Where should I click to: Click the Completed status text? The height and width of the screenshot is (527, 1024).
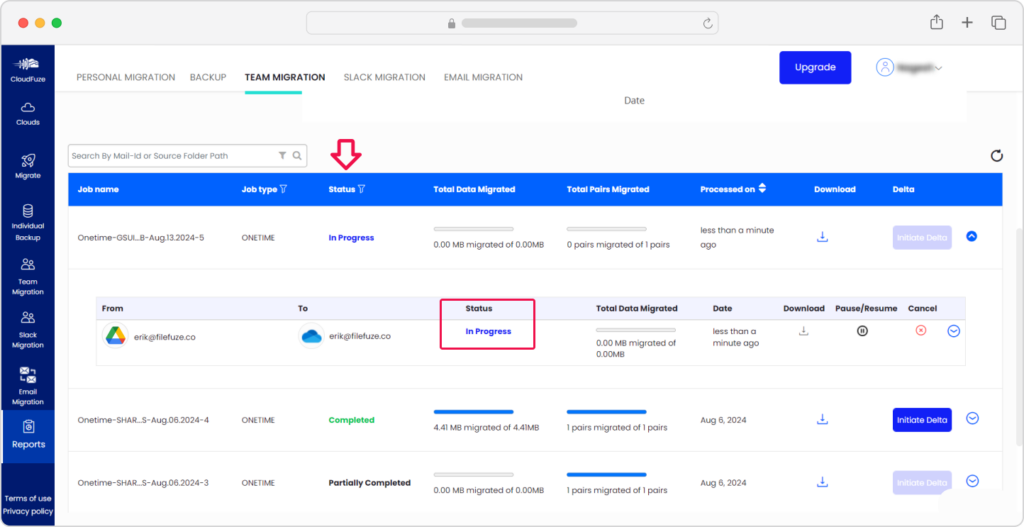pyautogui.click(x=351, y=419)
